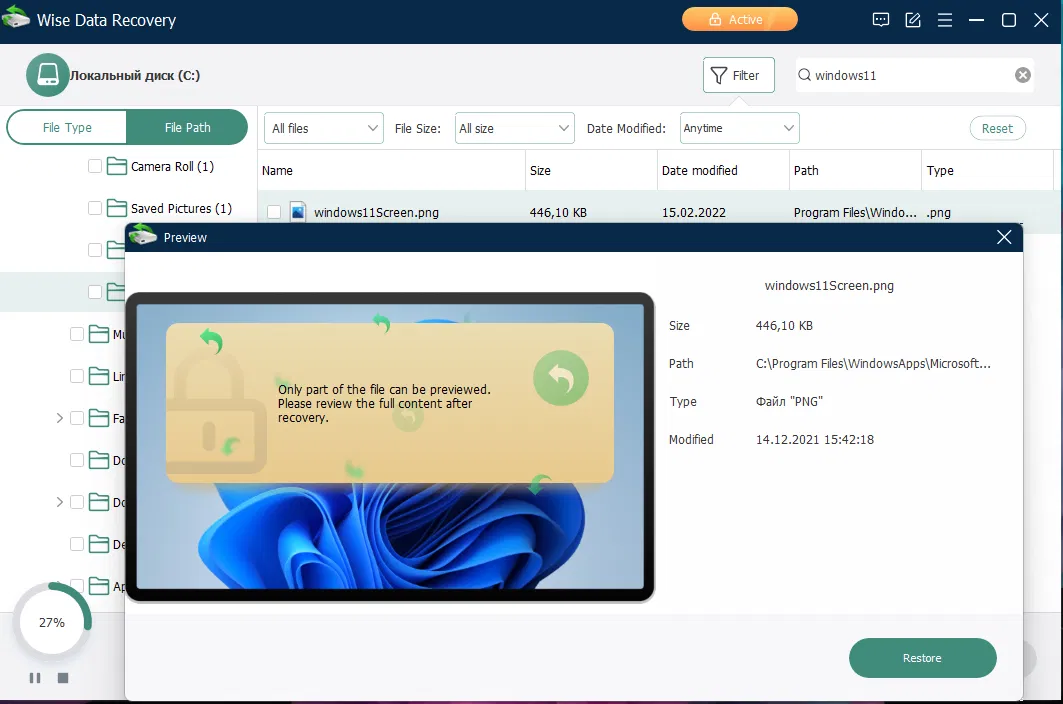This screenshot has width=1063, height=704.
Task: Click the modified date 14.12.2021 15:42:18
Action: (815, 439)
